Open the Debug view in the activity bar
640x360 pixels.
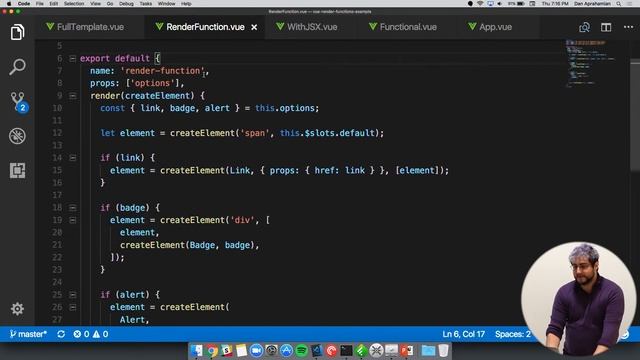point(17,136)
